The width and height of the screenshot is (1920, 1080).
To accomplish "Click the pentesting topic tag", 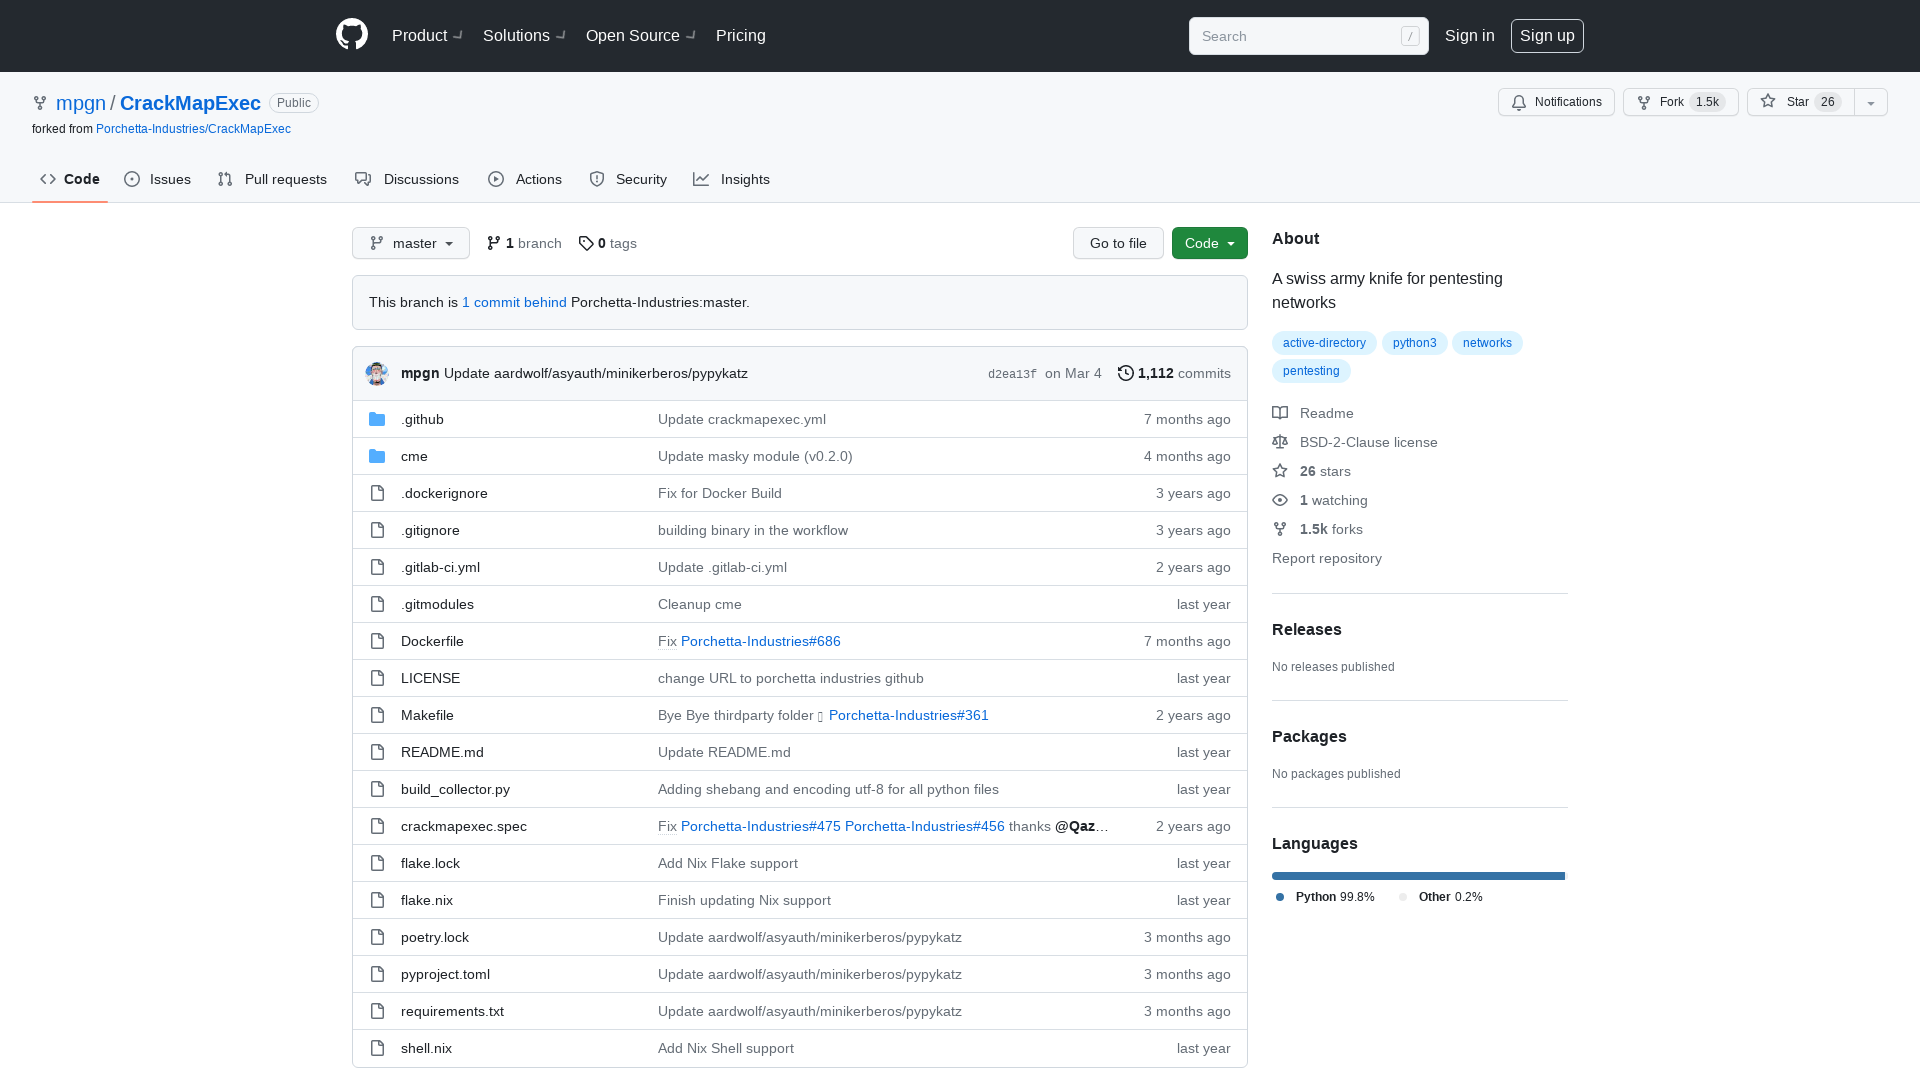I will [1311, 371].
